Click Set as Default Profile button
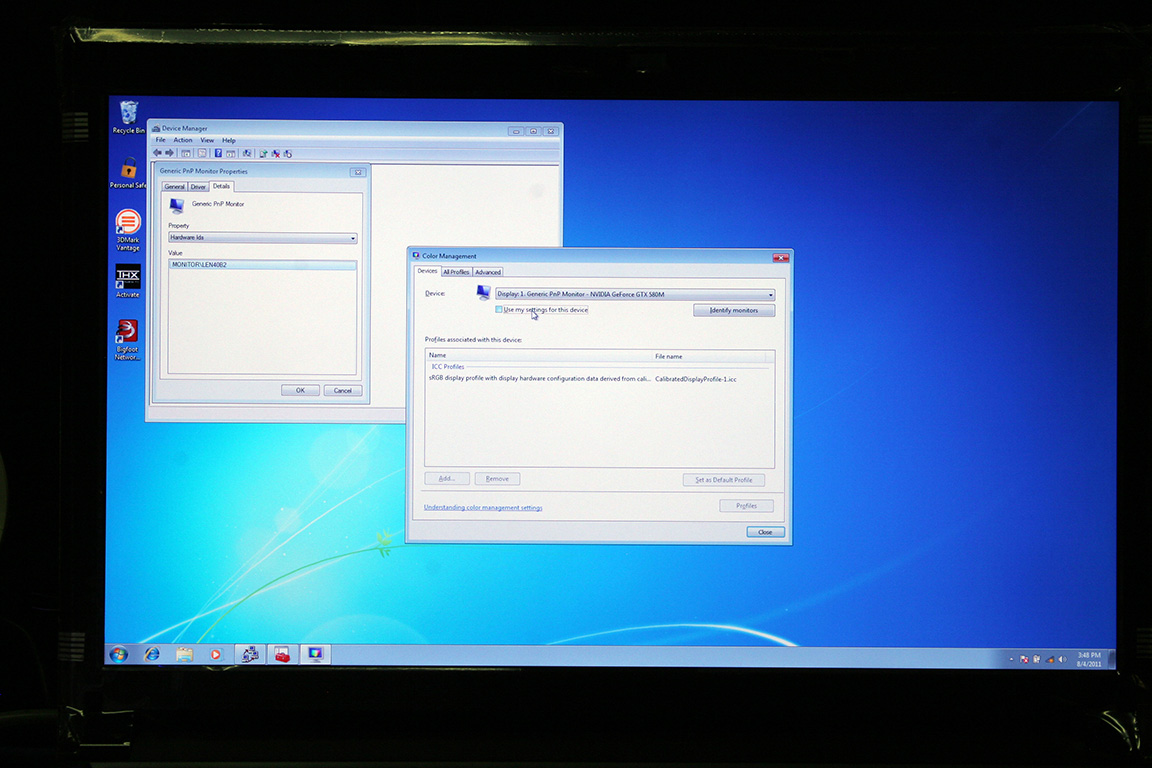This screenshot has height=768, width=1152. click(x=724, y=480)
